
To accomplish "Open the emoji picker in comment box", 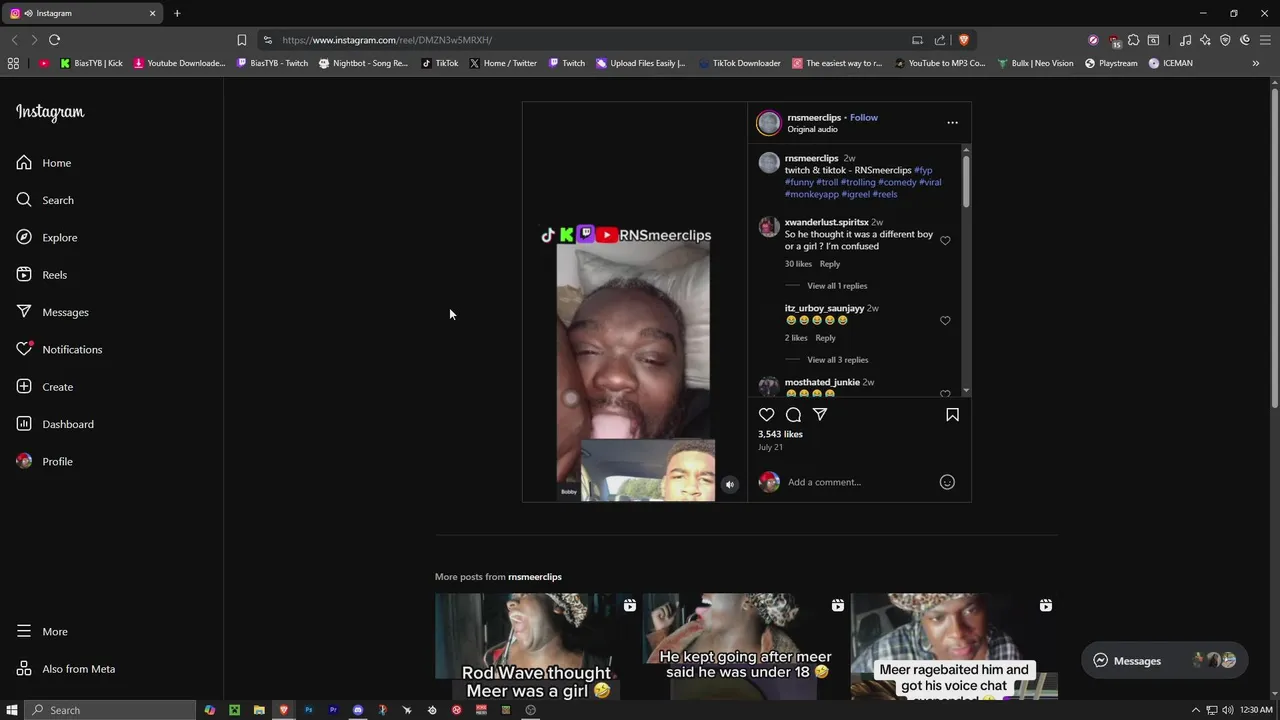I will tap(947, 482).
